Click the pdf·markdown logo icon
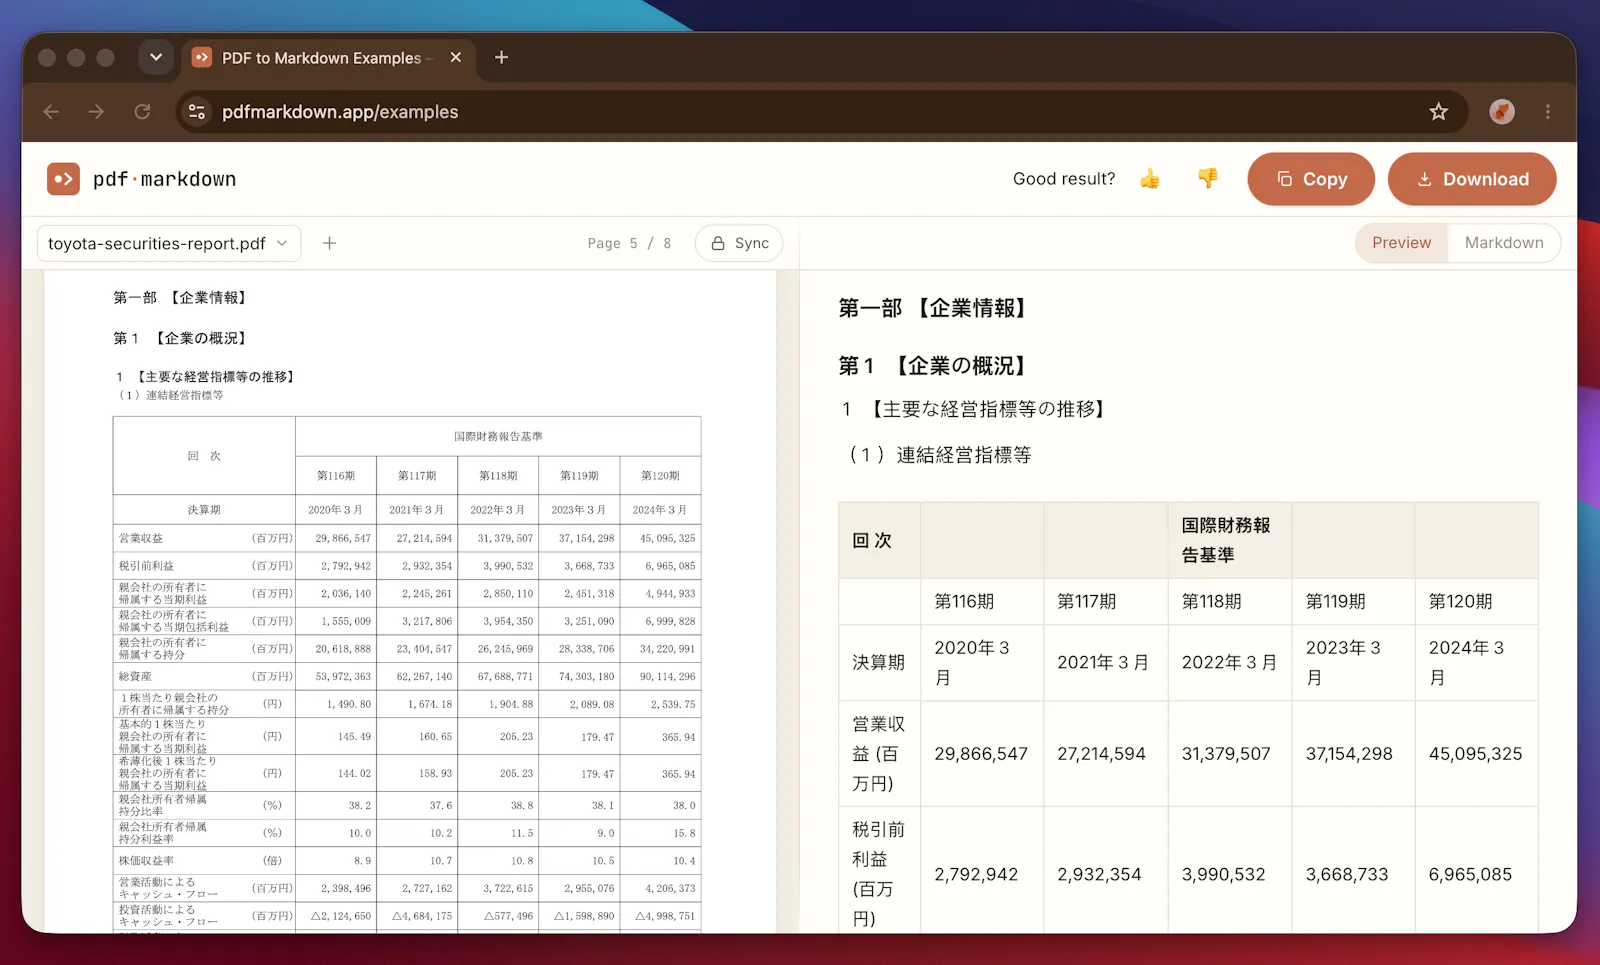The image size is (1600, 965). [64, 179]
